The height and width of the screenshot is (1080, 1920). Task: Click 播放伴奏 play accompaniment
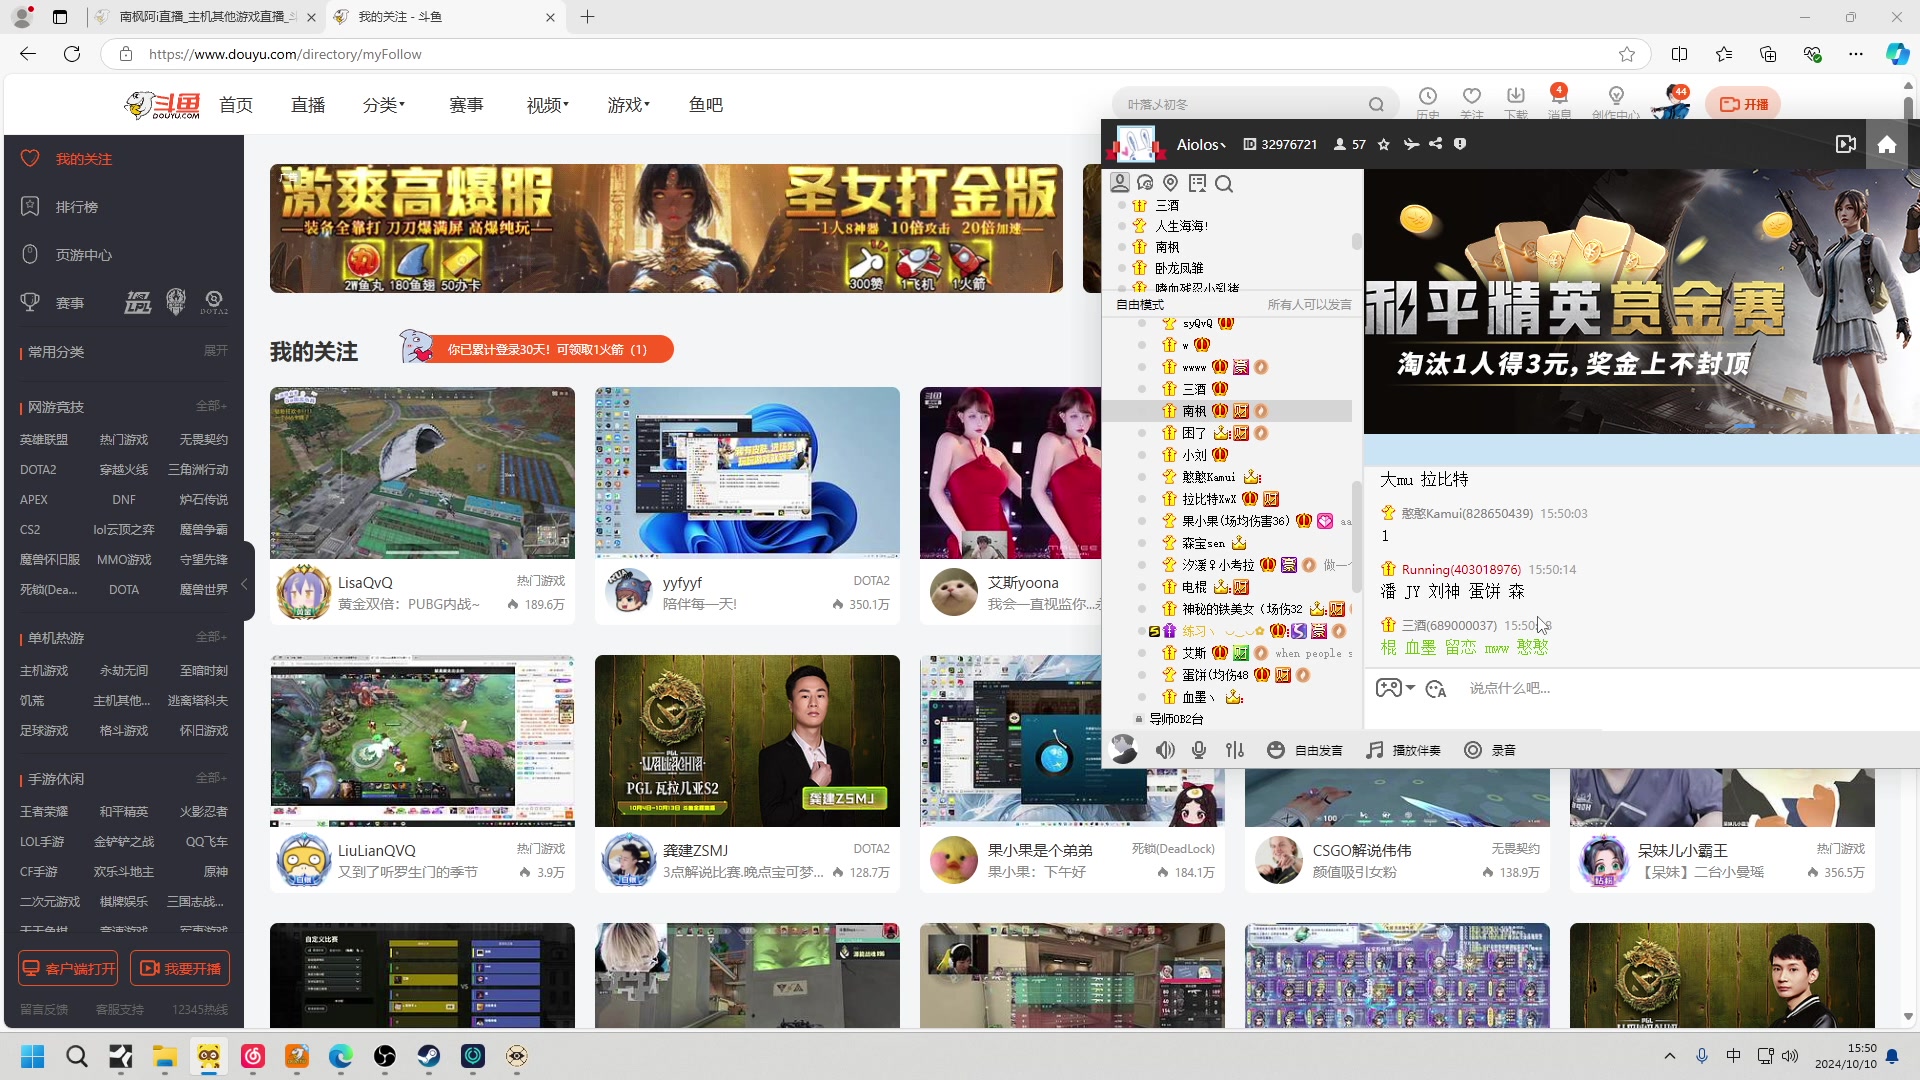(x=1404, y=750)
